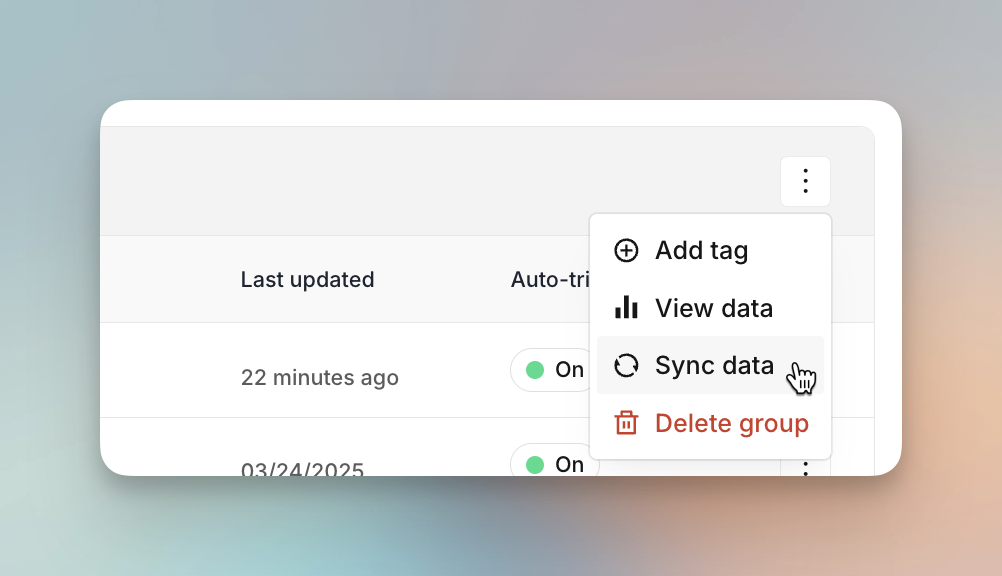This screenshot has width=1002, height=576.
Task: Choose the Delete group menu entry
Action: tap(710, 423)
